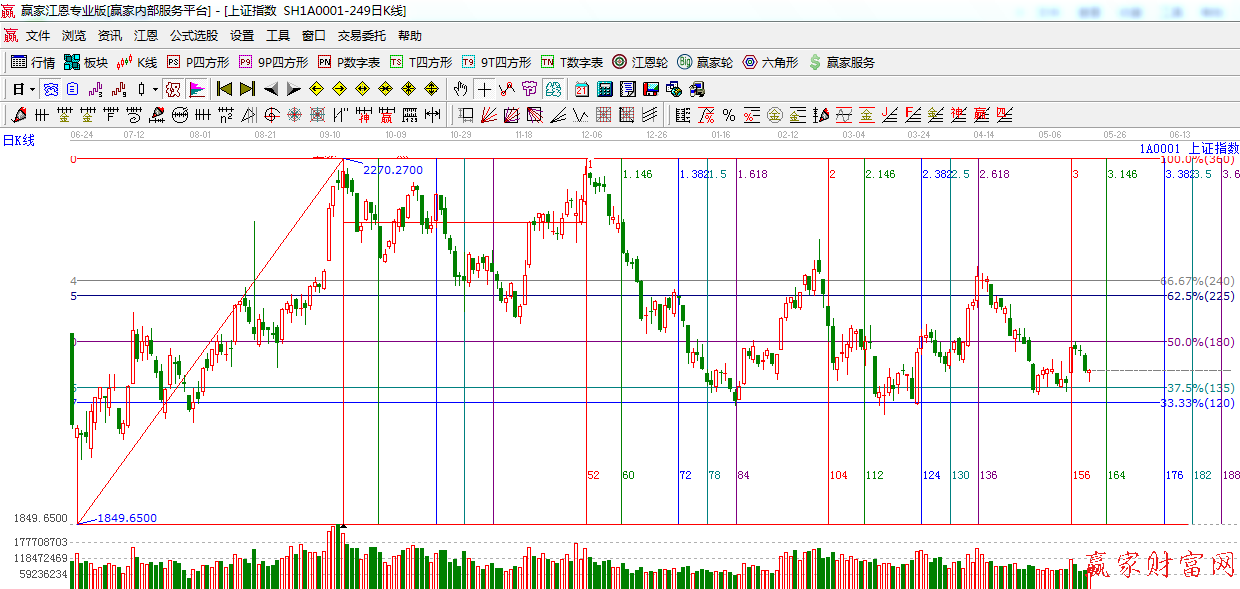Click the 赢家服务 button
This screenshot has width=1240, height=589.
coord(841,62)
